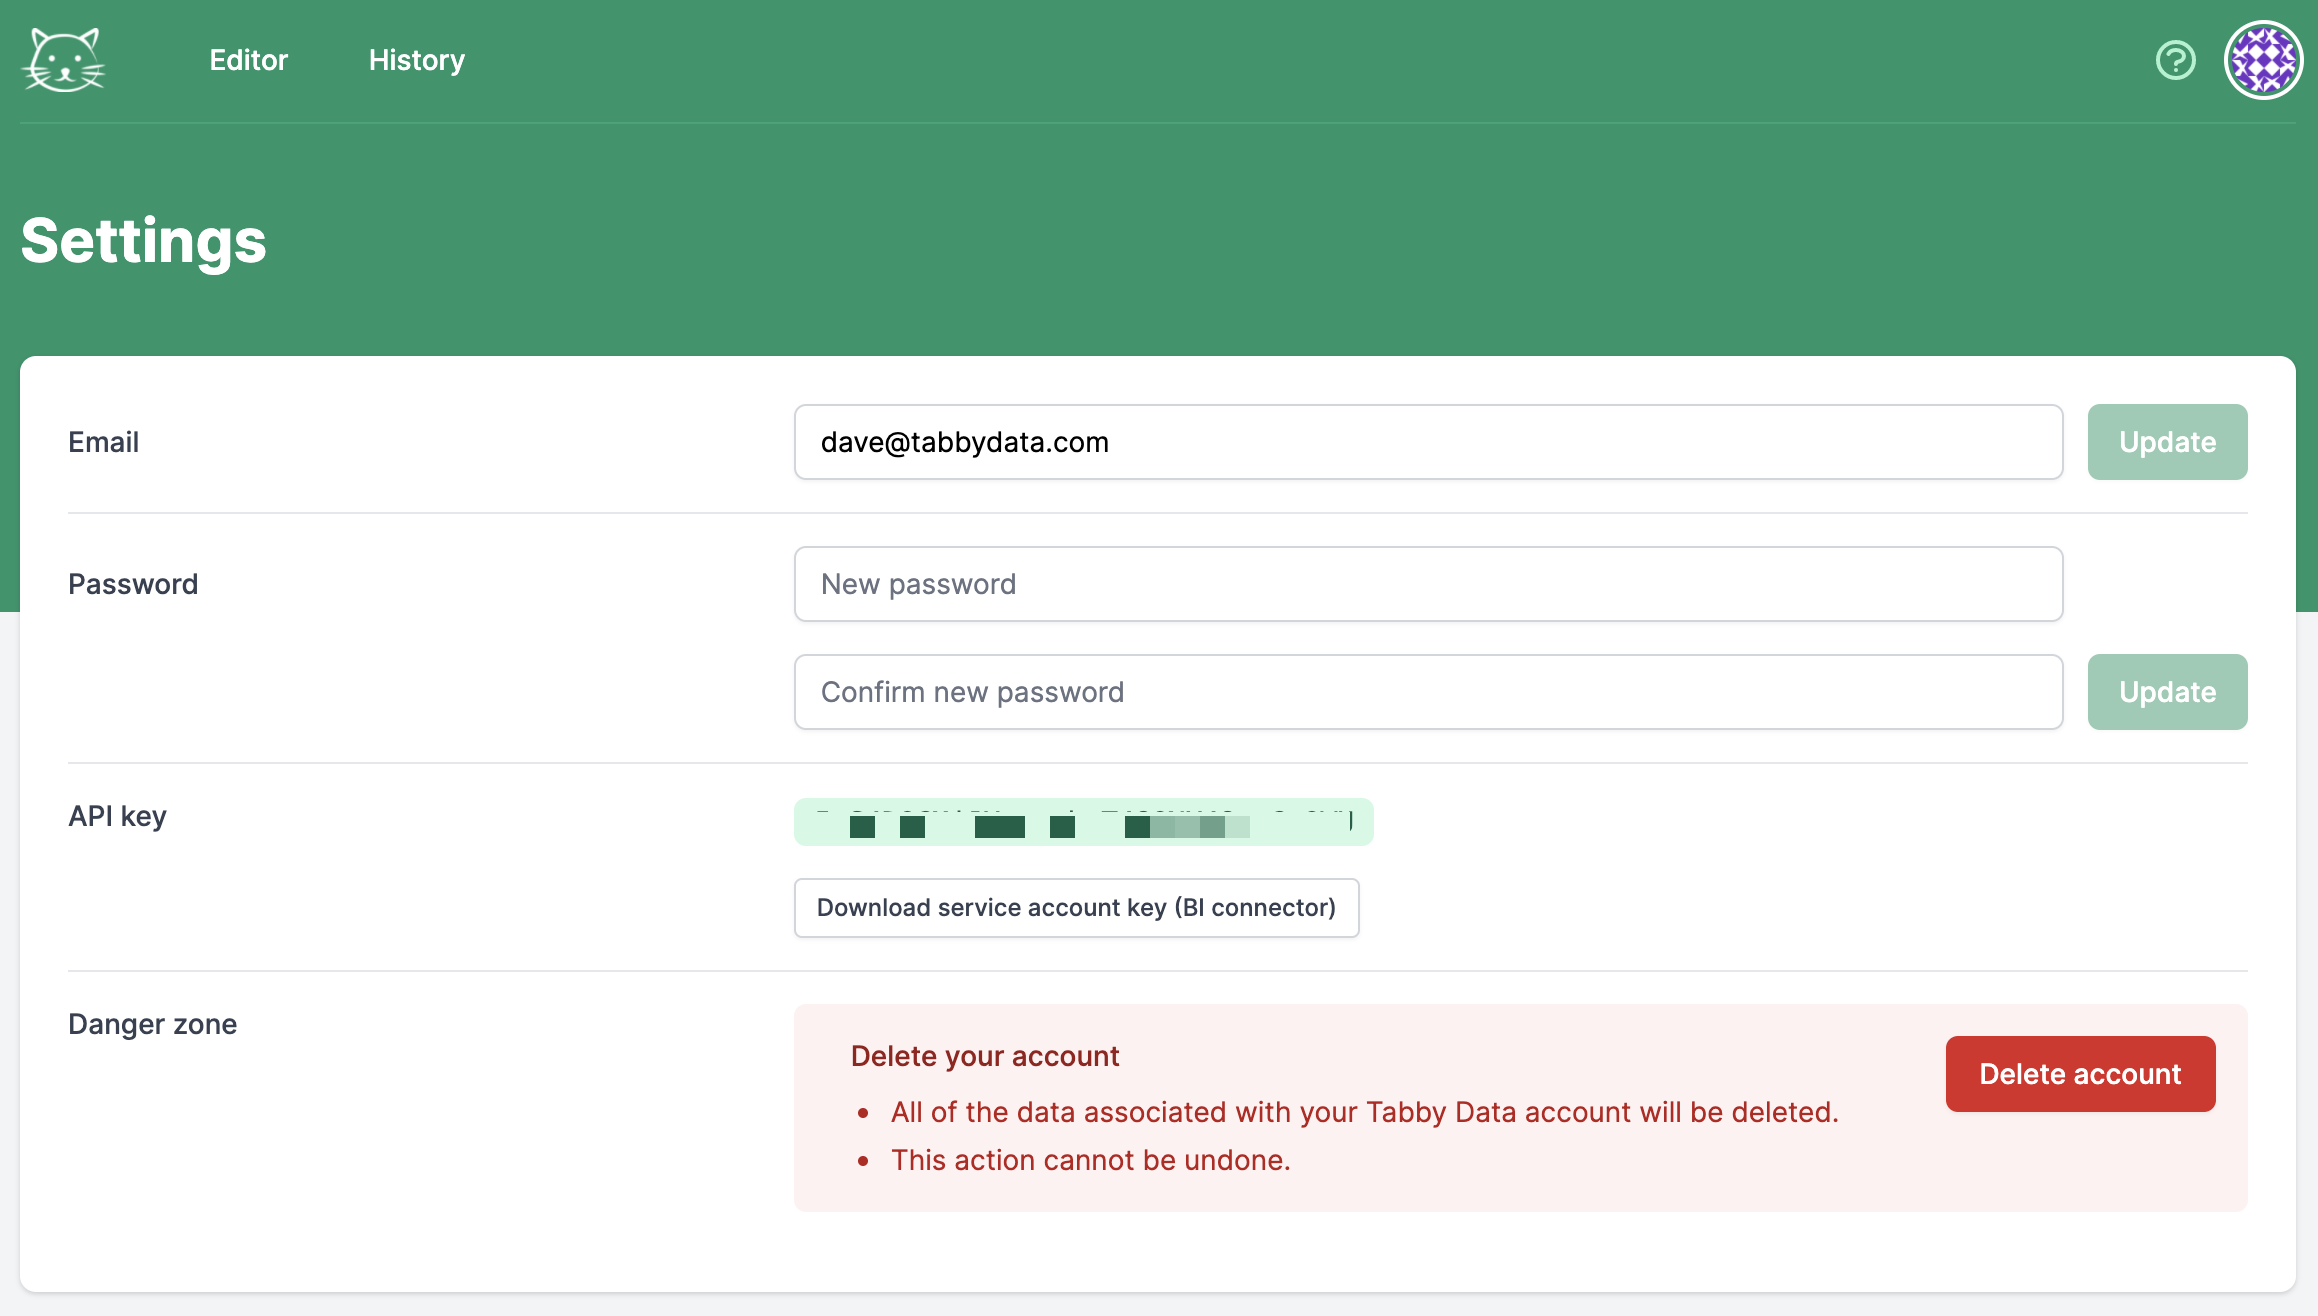Viewport: 2318px width, 1316px height.
Task: Click the Password row label
Action: [x=133, y=584]
